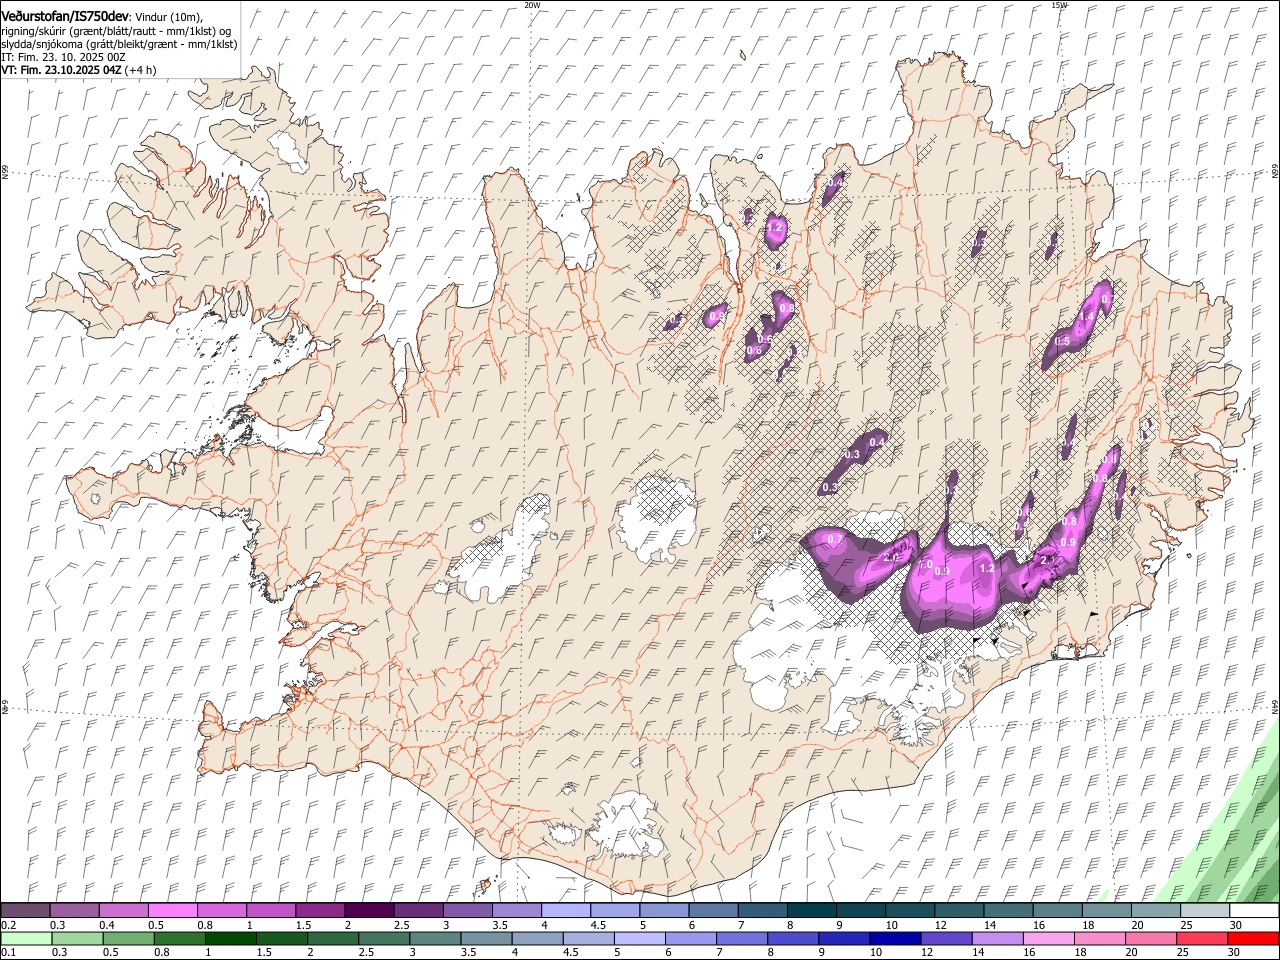Screen dimensions: 1280x960
Task: Select top legend swatch between 20 and 25
Action: click(x=1155, y=911)
